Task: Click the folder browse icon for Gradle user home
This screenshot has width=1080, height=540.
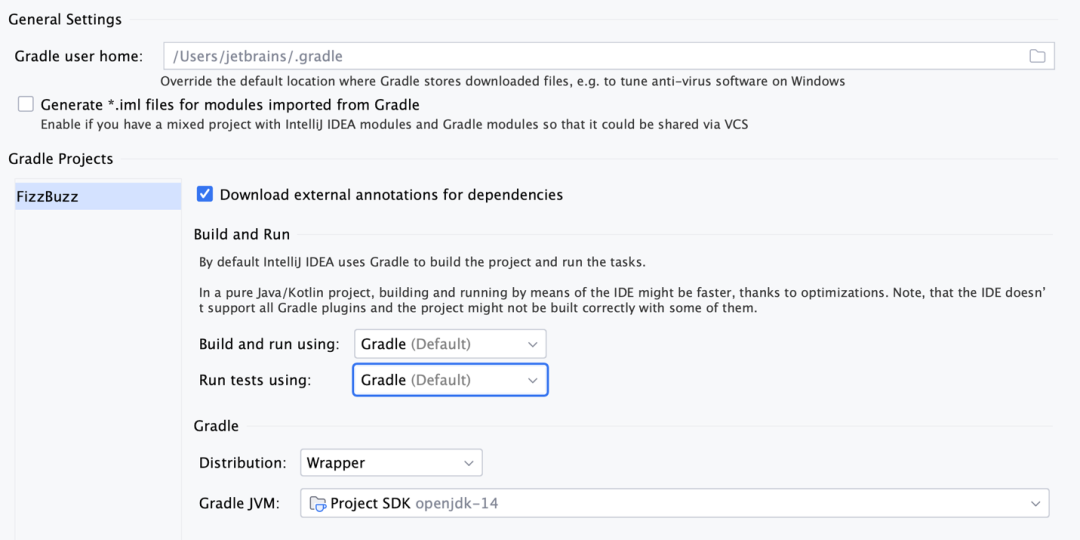Action: click(x=1037, y=56)
